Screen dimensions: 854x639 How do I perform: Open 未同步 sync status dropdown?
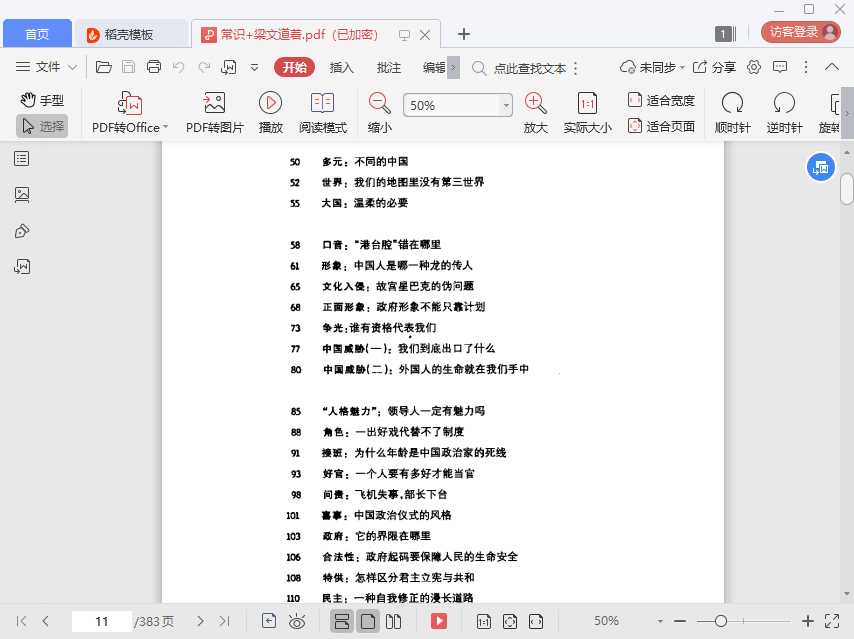(x=652, y=67)
